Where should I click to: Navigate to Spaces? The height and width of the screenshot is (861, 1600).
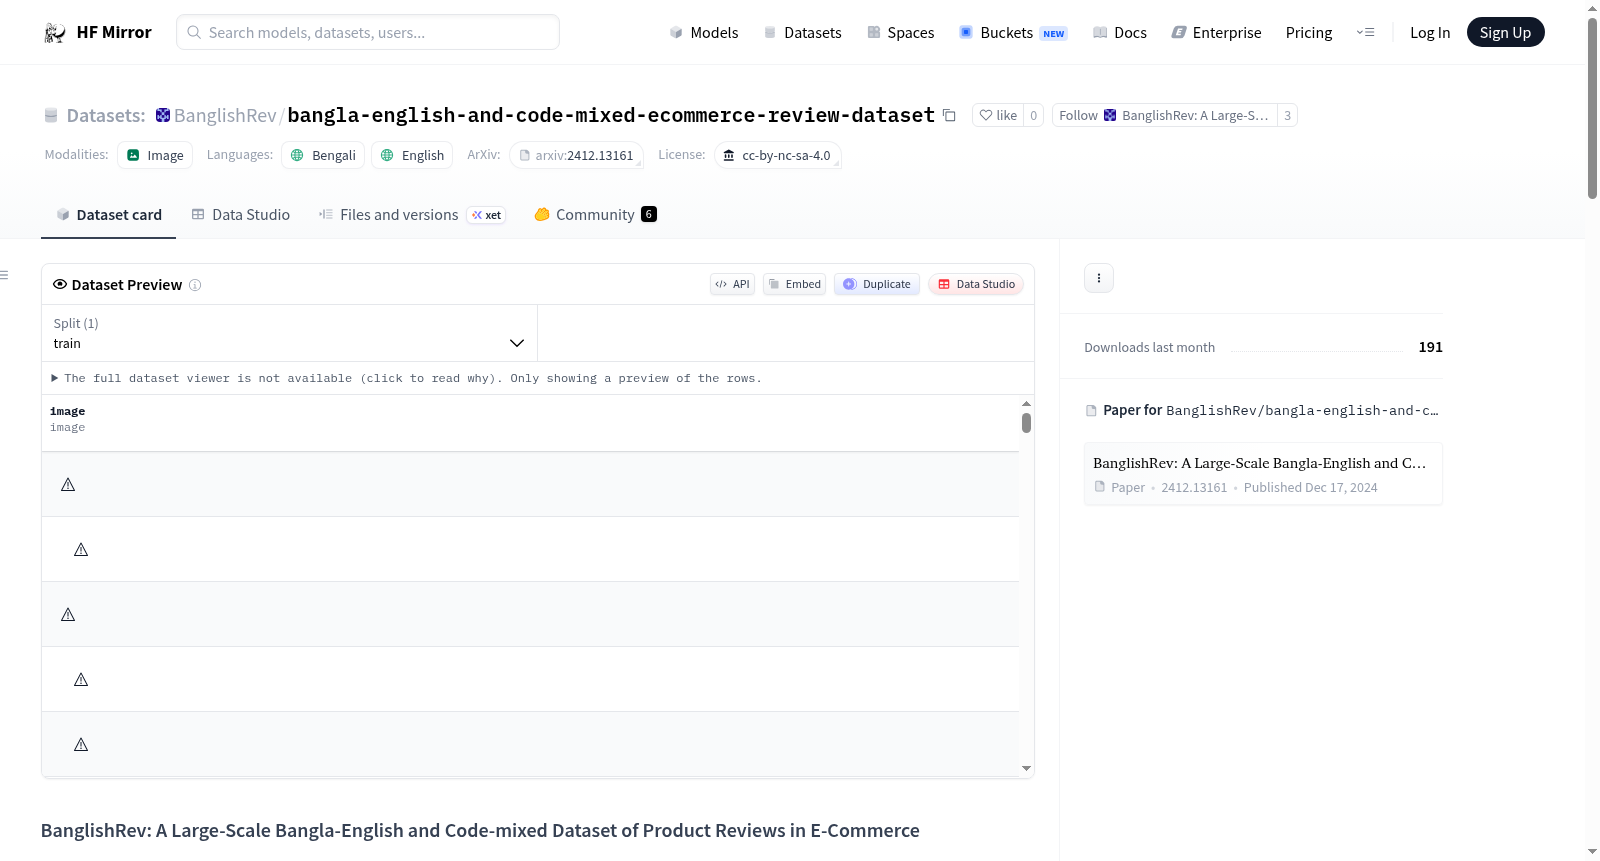point(900,33)
